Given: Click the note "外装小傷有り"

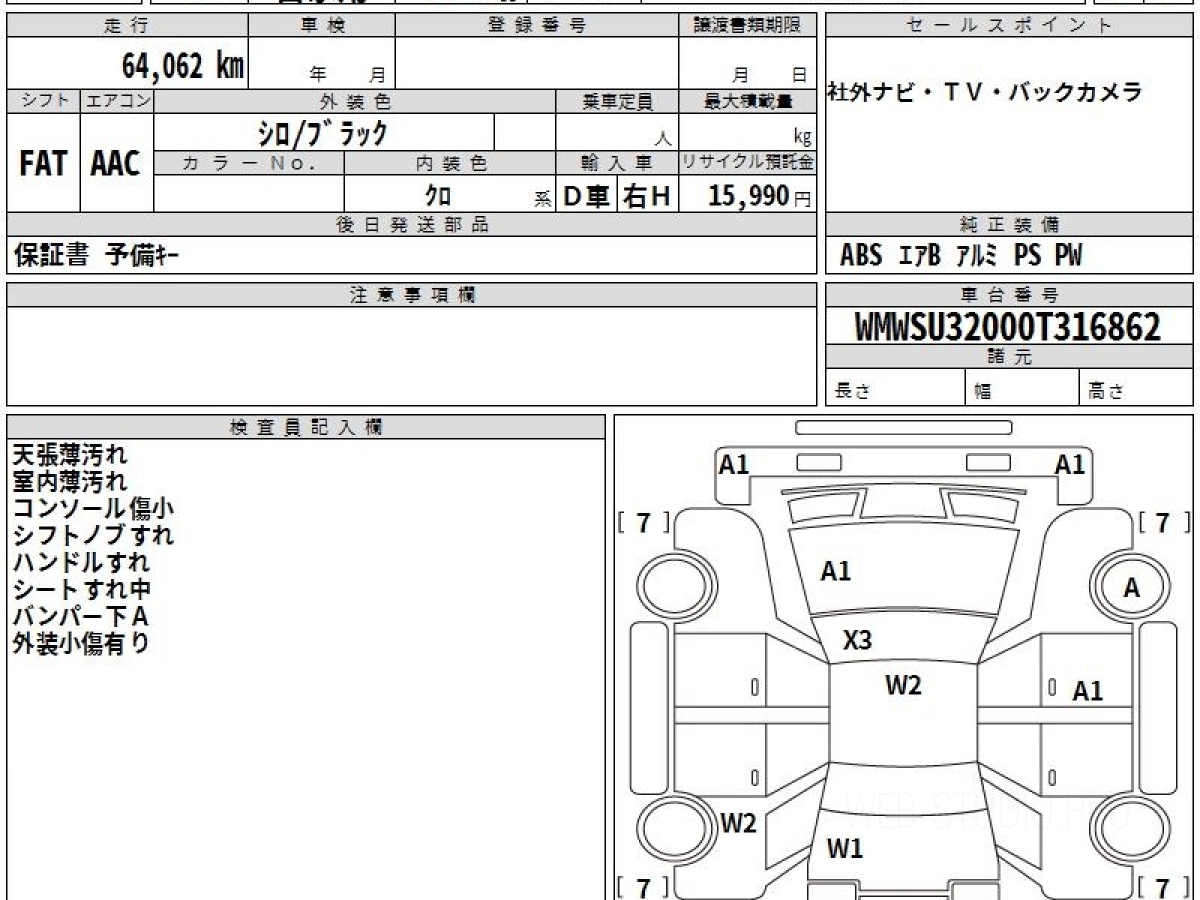Looking at the screenshot, I should (81, 643).
